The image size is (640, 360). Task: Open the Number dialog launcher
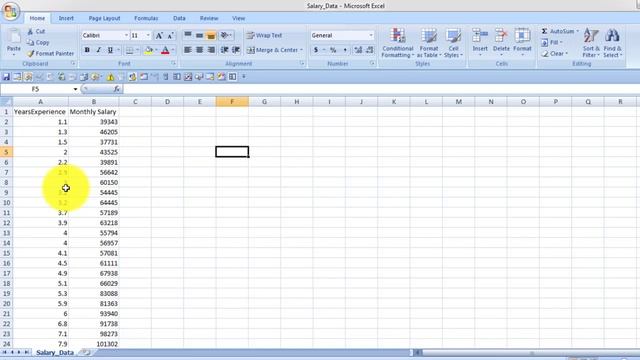372,64
